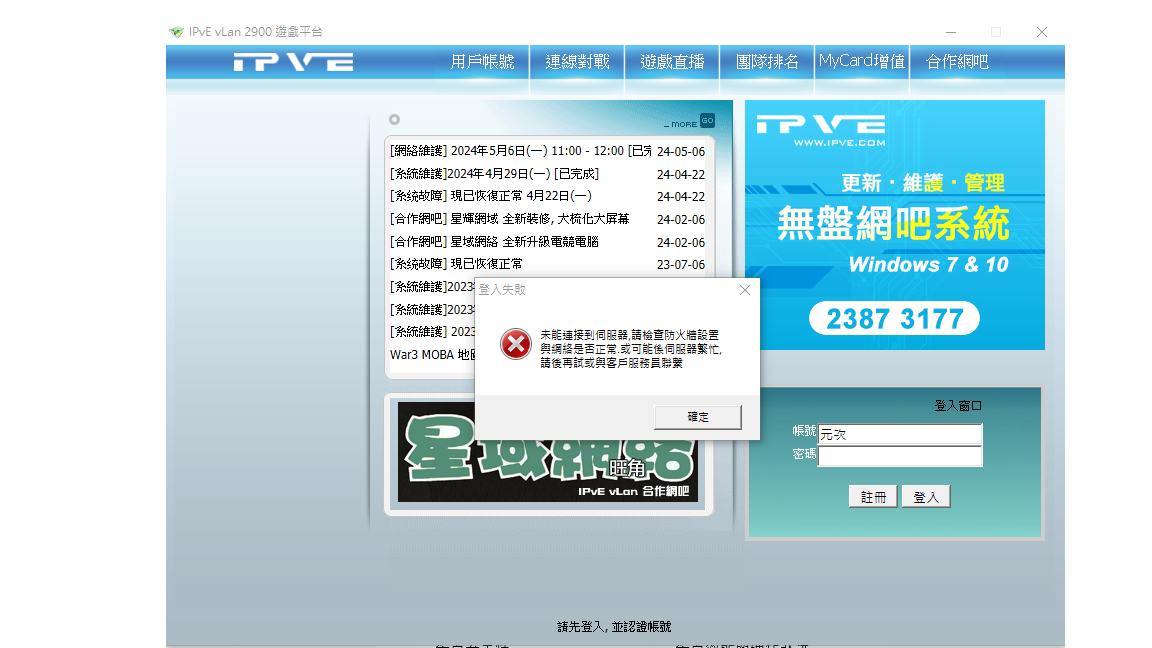1152x648 pixels.
Task: Go to the MyCard增值 tab
Action: pyautogui.click(x=862, y=62)
